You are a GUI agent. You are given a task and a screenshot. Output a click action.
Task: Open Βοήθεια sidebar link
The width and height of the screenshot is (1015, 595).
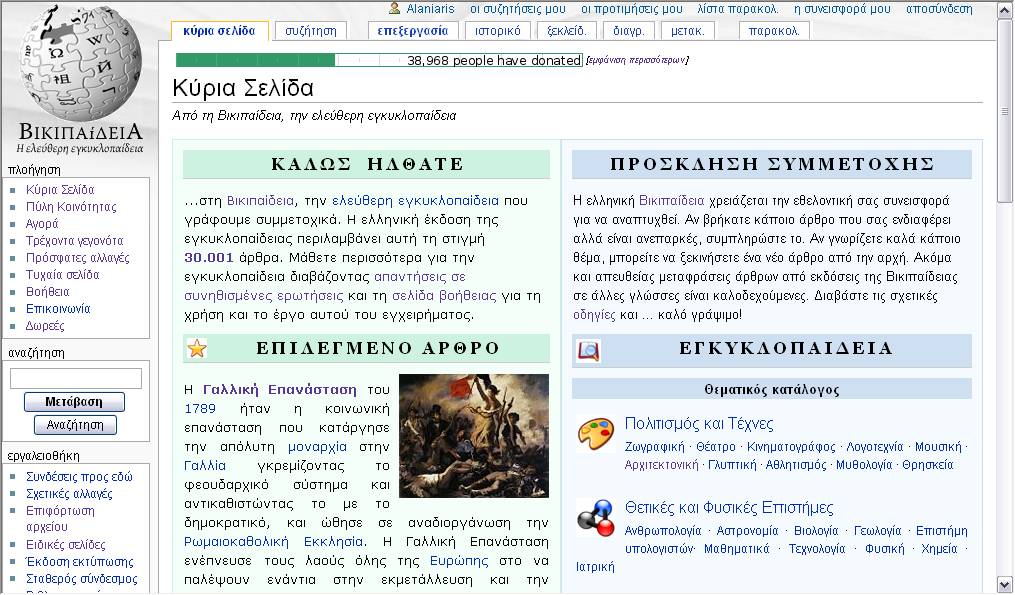coord(48,291)
